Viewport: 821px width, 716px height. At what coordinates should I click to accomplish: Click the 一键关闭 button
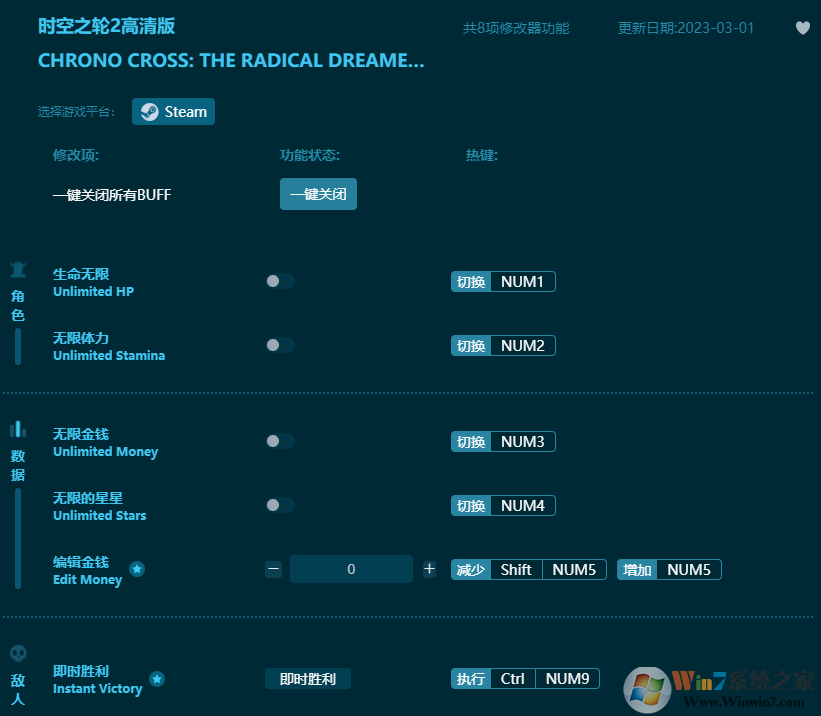[x=318, y=194]
